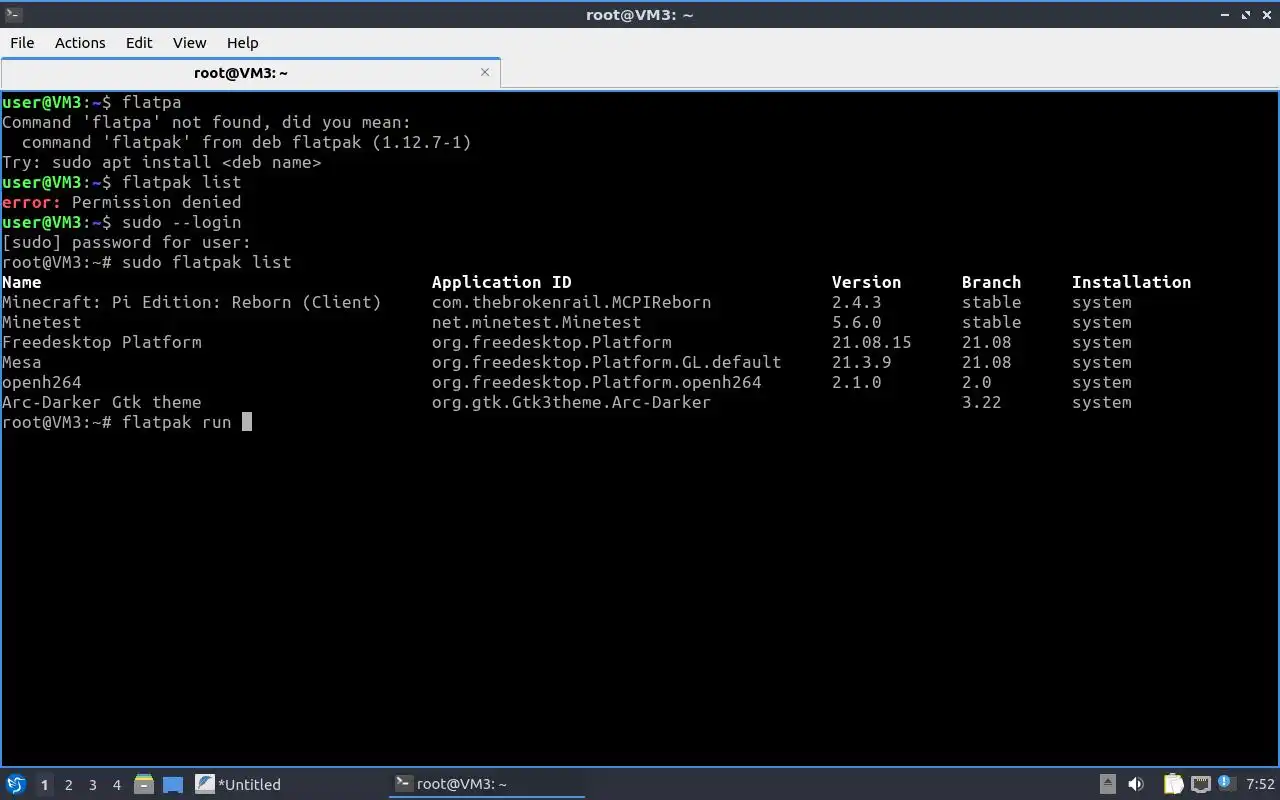Open the network connection tray icon
The width and height of the screenshot is (1280, 800).
pyautogui.click(x=1201, y=785)
